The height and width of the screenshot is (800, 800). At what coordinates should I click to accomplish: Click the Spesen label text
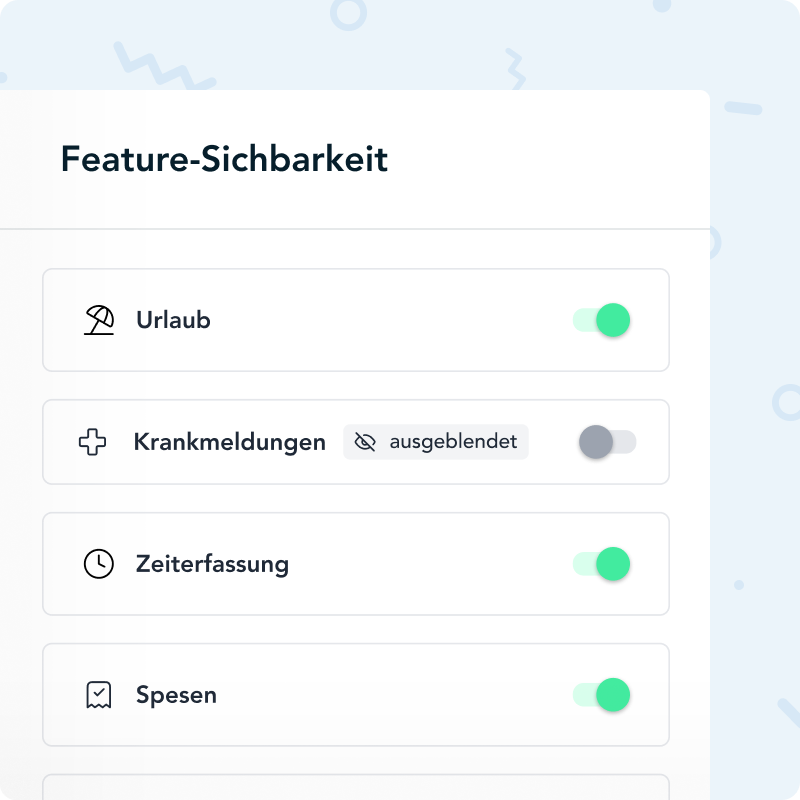point(176,695)
